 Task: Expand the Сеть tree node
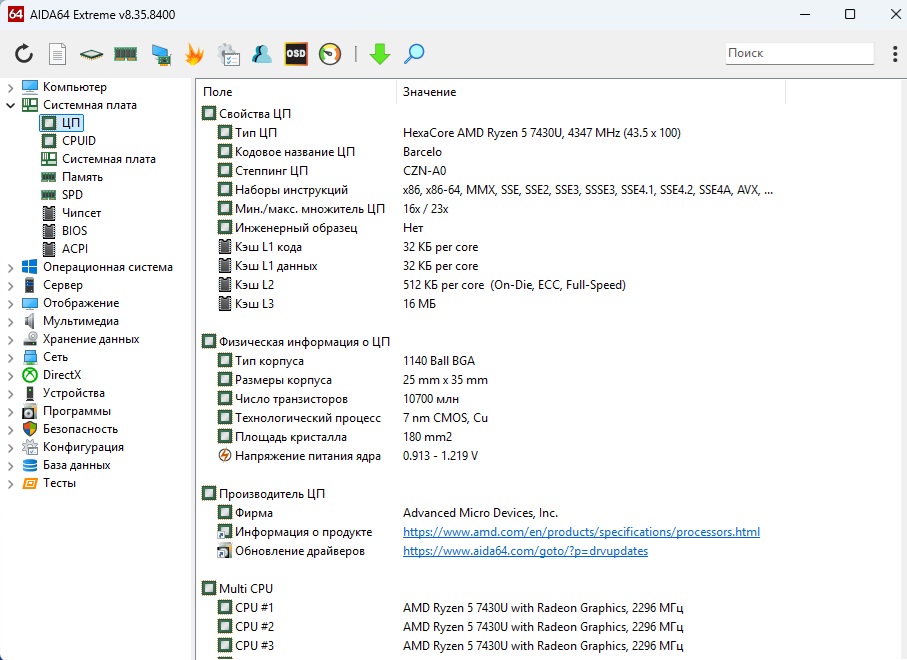[x=10, y=357]
